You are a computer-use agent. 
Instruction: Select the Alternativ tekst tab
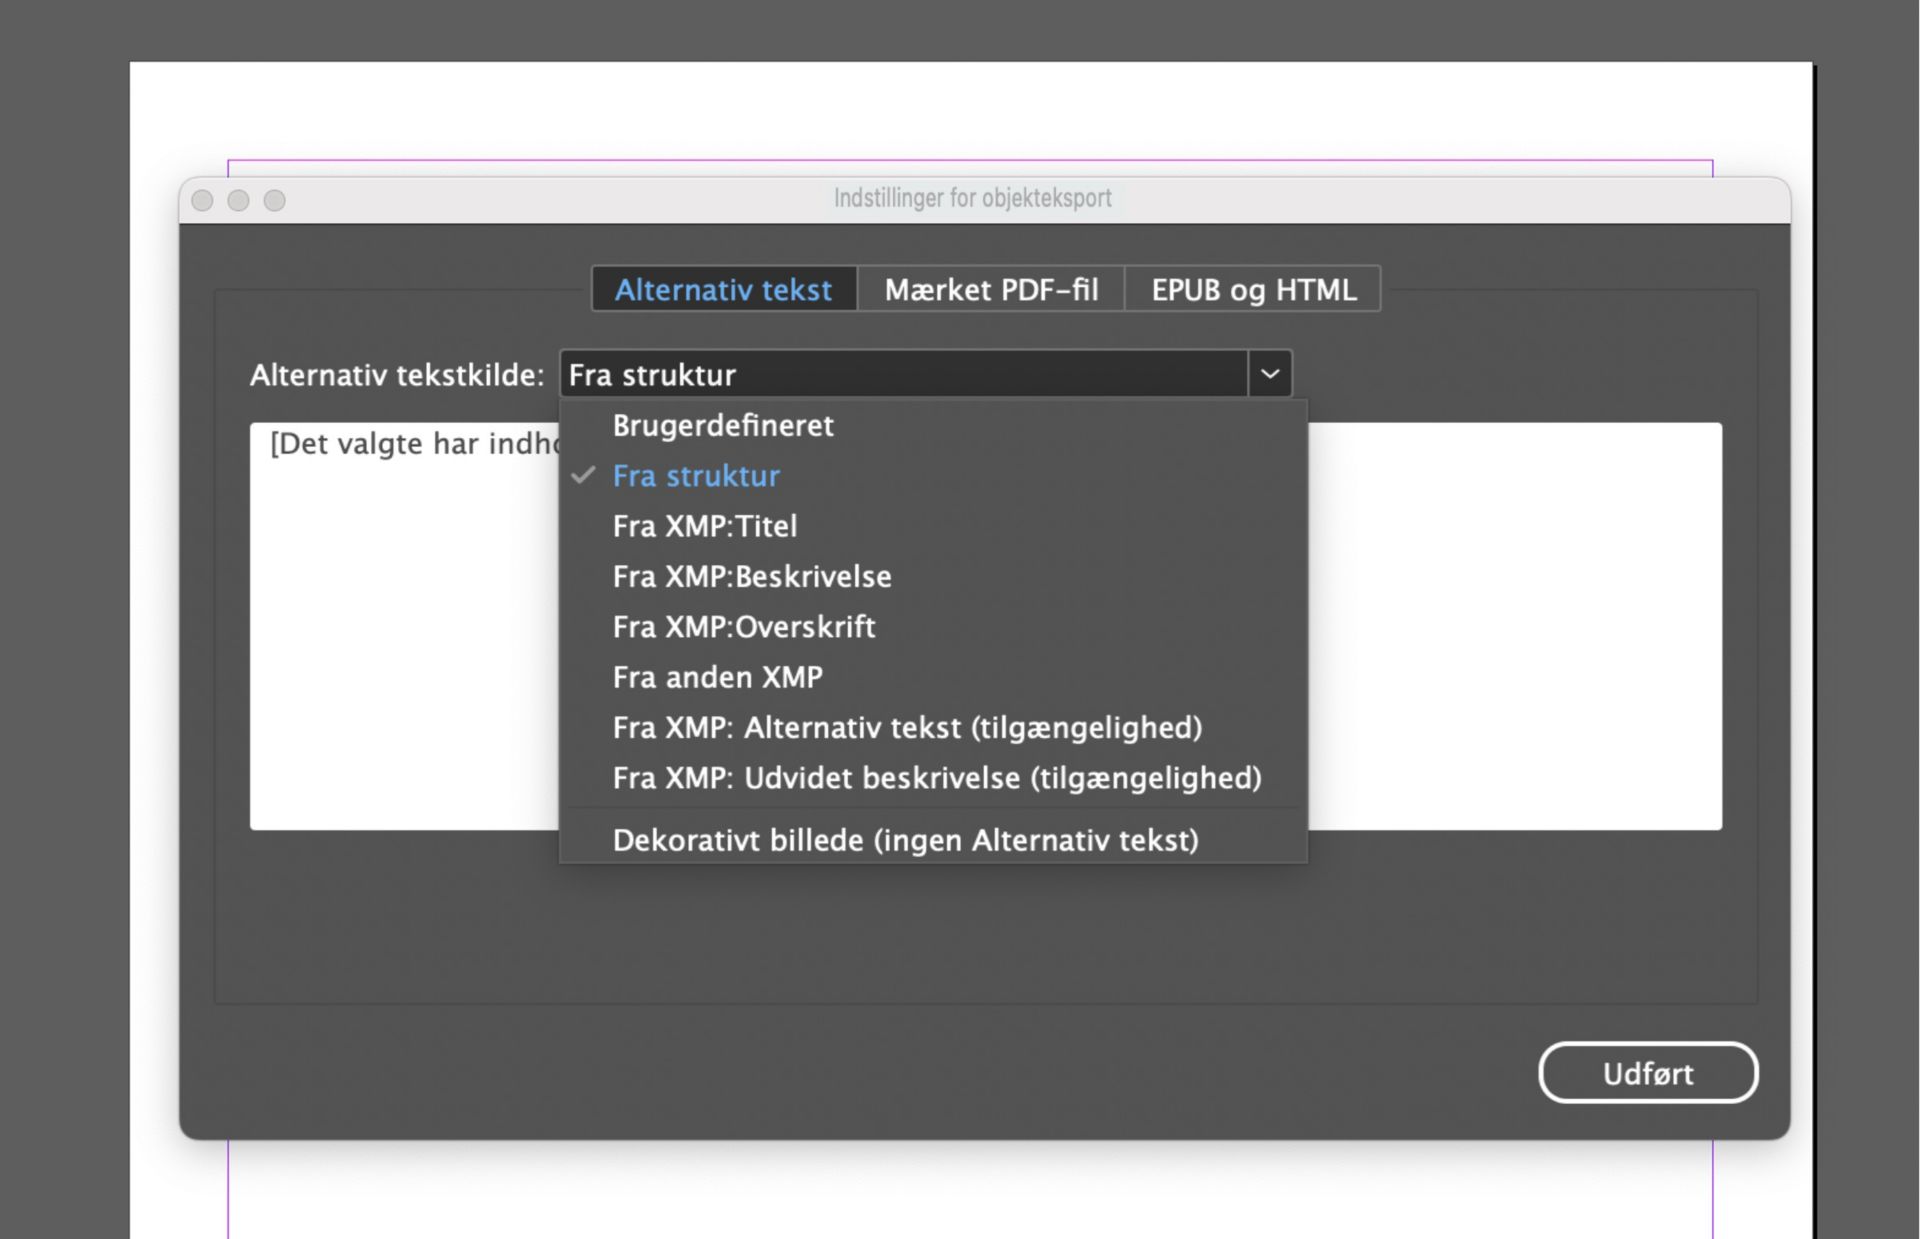click(x=724, y=290)
